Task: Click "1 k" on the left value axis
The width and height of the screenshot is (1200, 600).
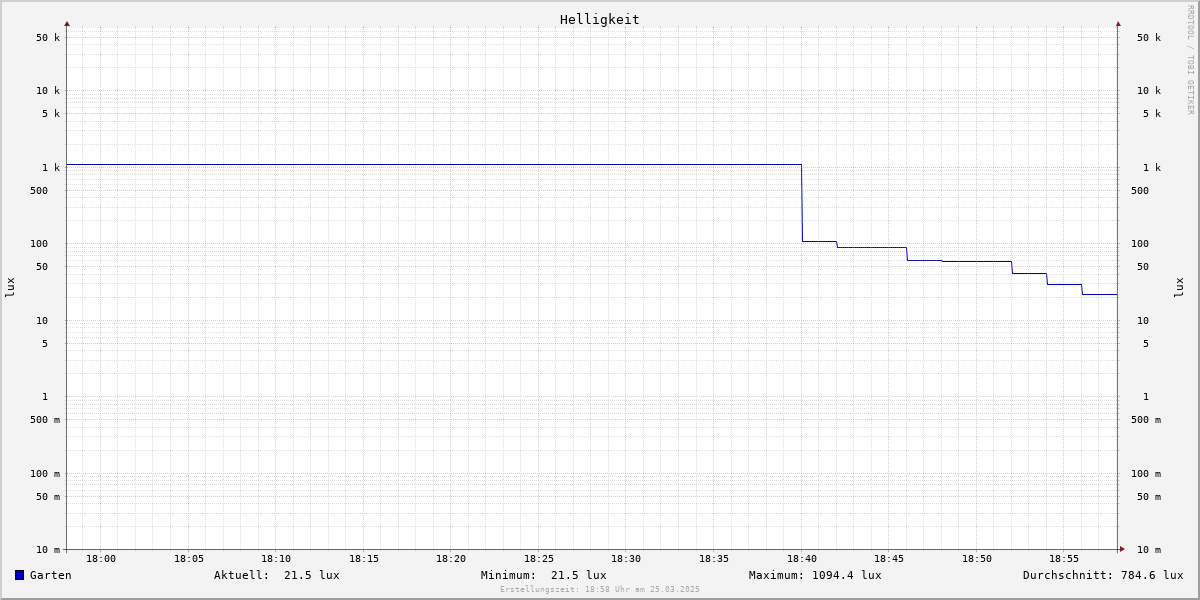Action: (x=51, y=168)
